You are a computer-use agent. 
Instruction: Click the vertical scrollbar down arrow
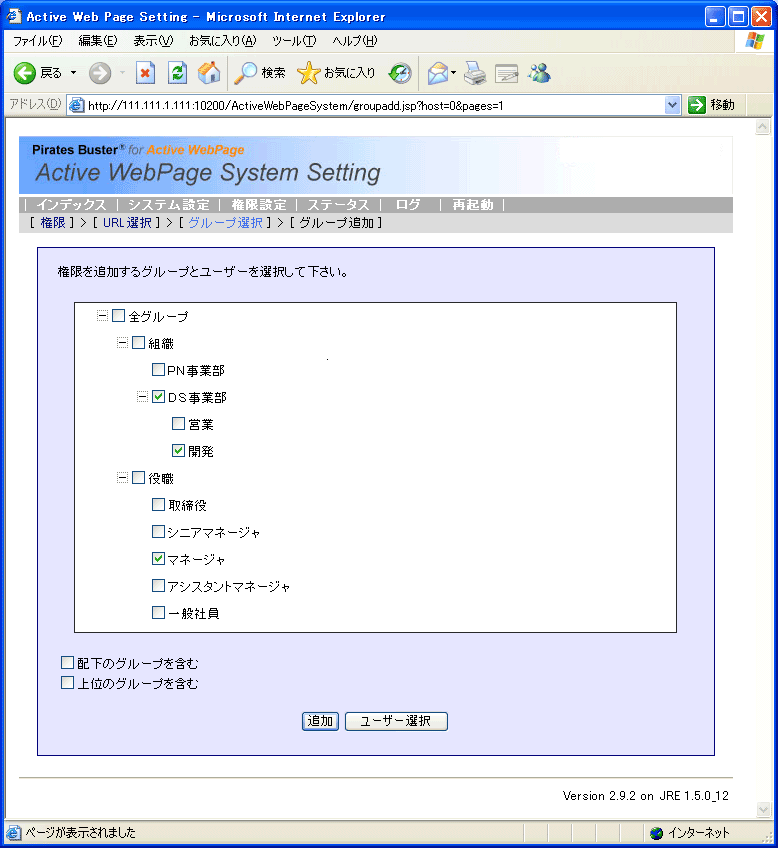tap(762, 809)
